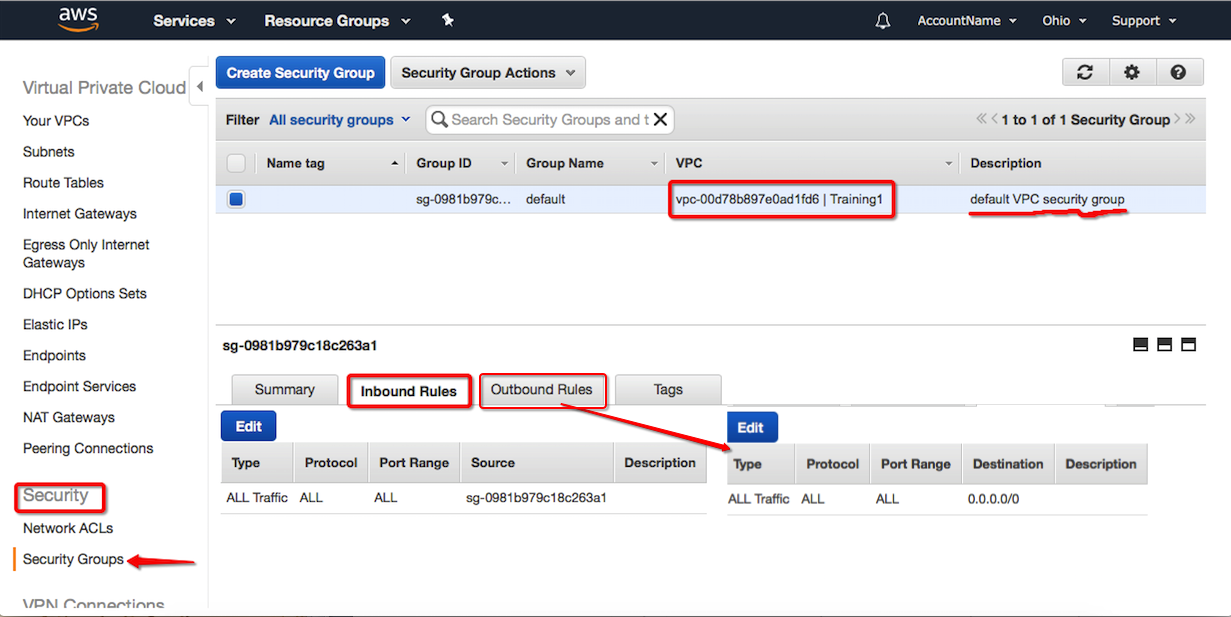Viewport: 1231px width, 617px height.
Task: Collapse the left navigation sidebar arrow
Action: tap(200, 88)
